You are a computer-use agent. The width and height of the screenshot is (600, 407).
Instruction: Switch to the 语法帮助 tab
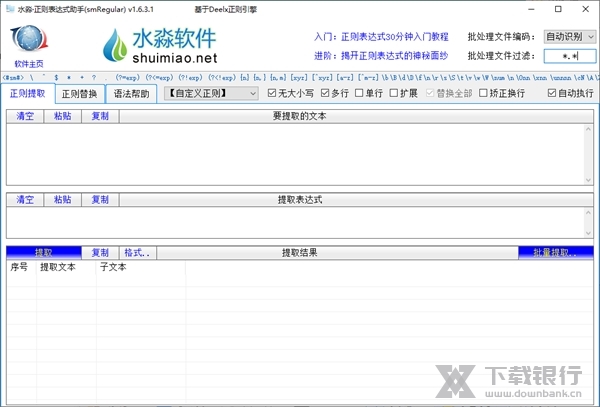tap(131, 94)
